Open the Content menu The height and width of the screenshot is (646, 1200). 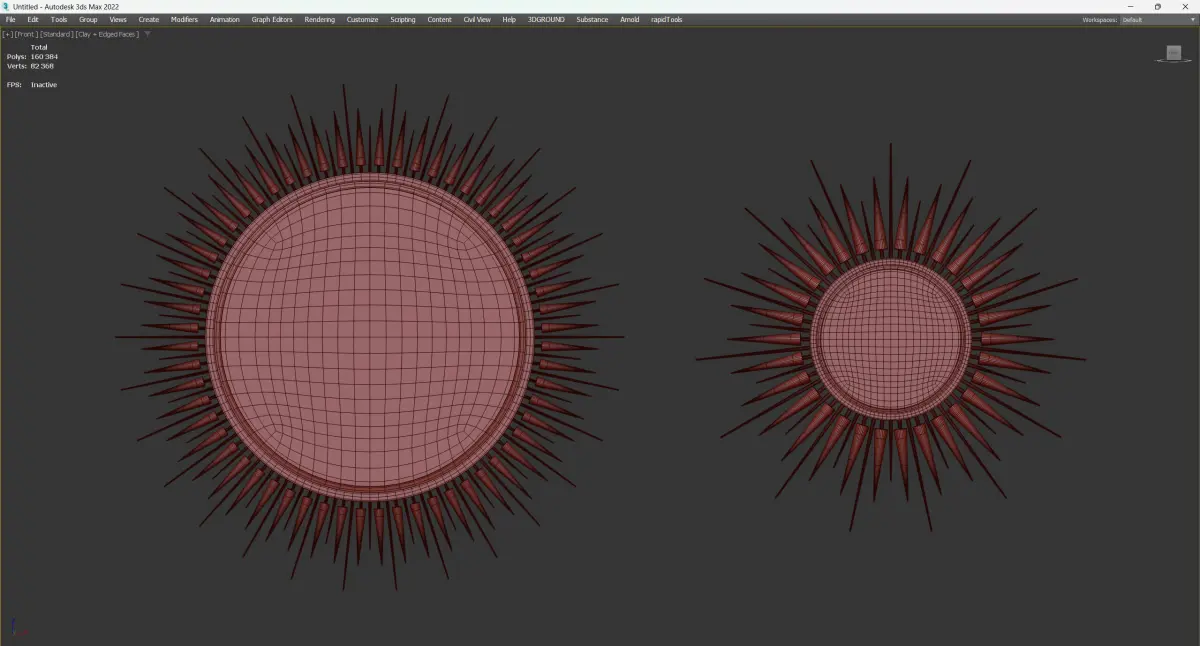click(440, 19)
